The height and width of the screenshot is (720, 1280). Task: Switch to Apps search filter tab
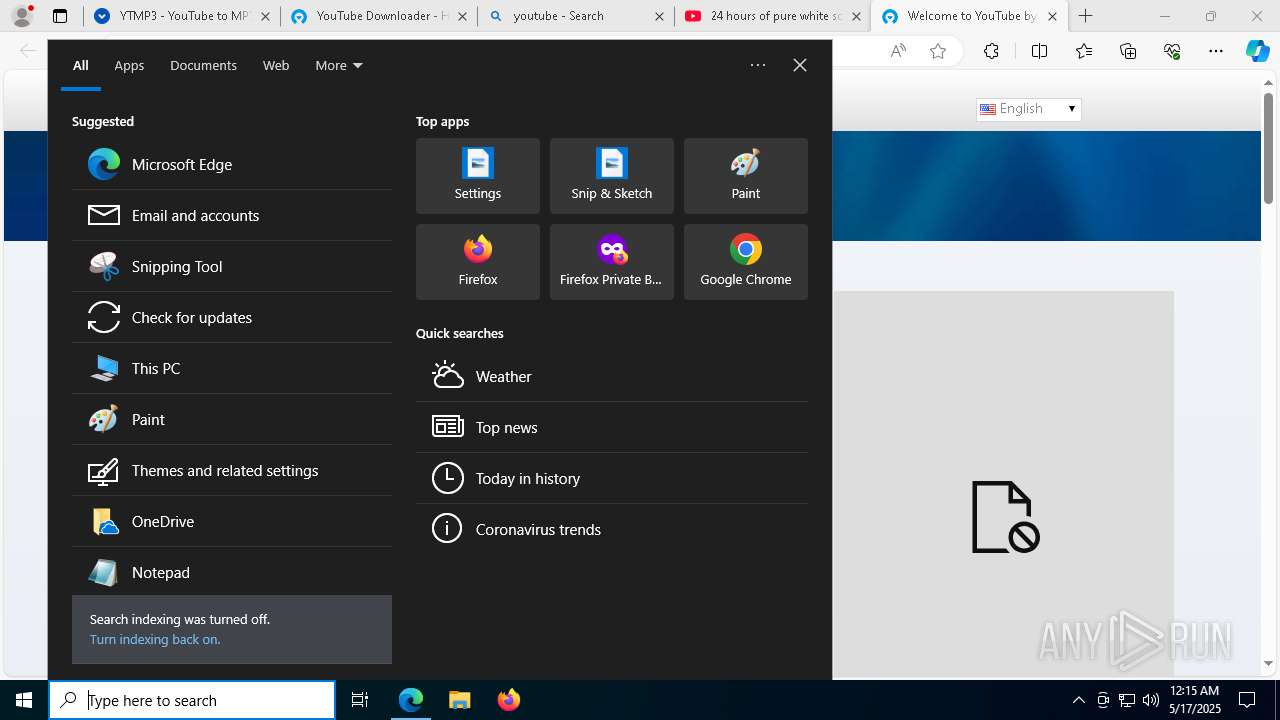tap(129, 65)
